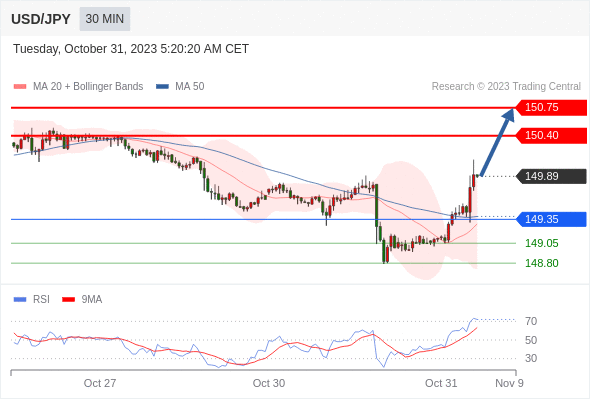Click the 'MA 20 + Bollinger Bands' legend label

pos(88,87)
